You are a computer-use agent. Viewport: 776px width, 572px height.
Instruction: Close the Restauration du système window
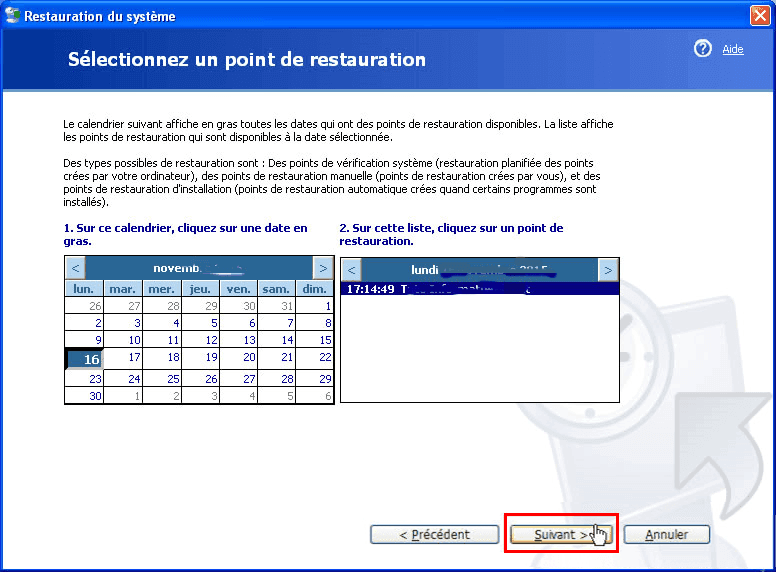[760, 15]
